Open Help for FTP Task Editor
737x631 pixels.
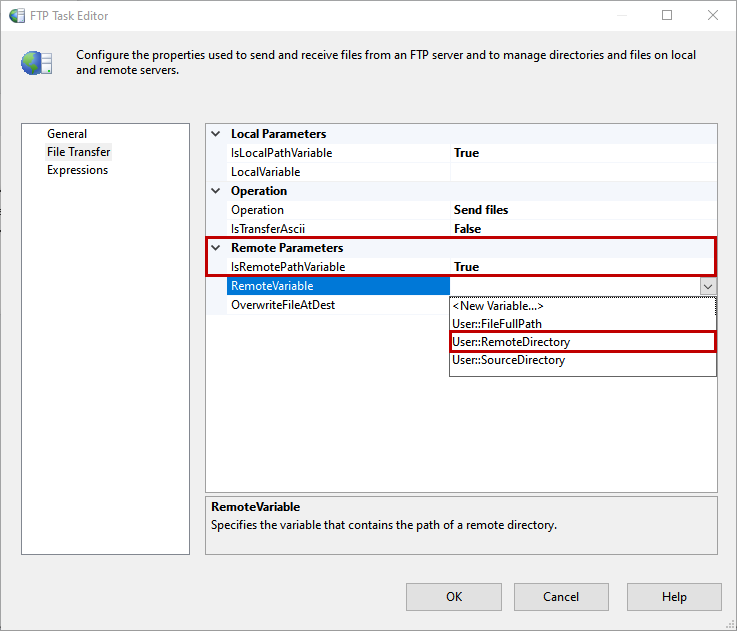tap(674, 597)
